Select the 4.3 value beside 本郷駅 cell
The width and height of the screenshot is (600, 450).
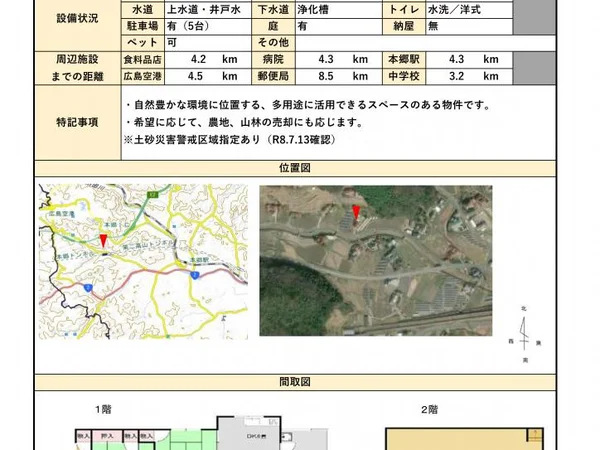point(456,59)
